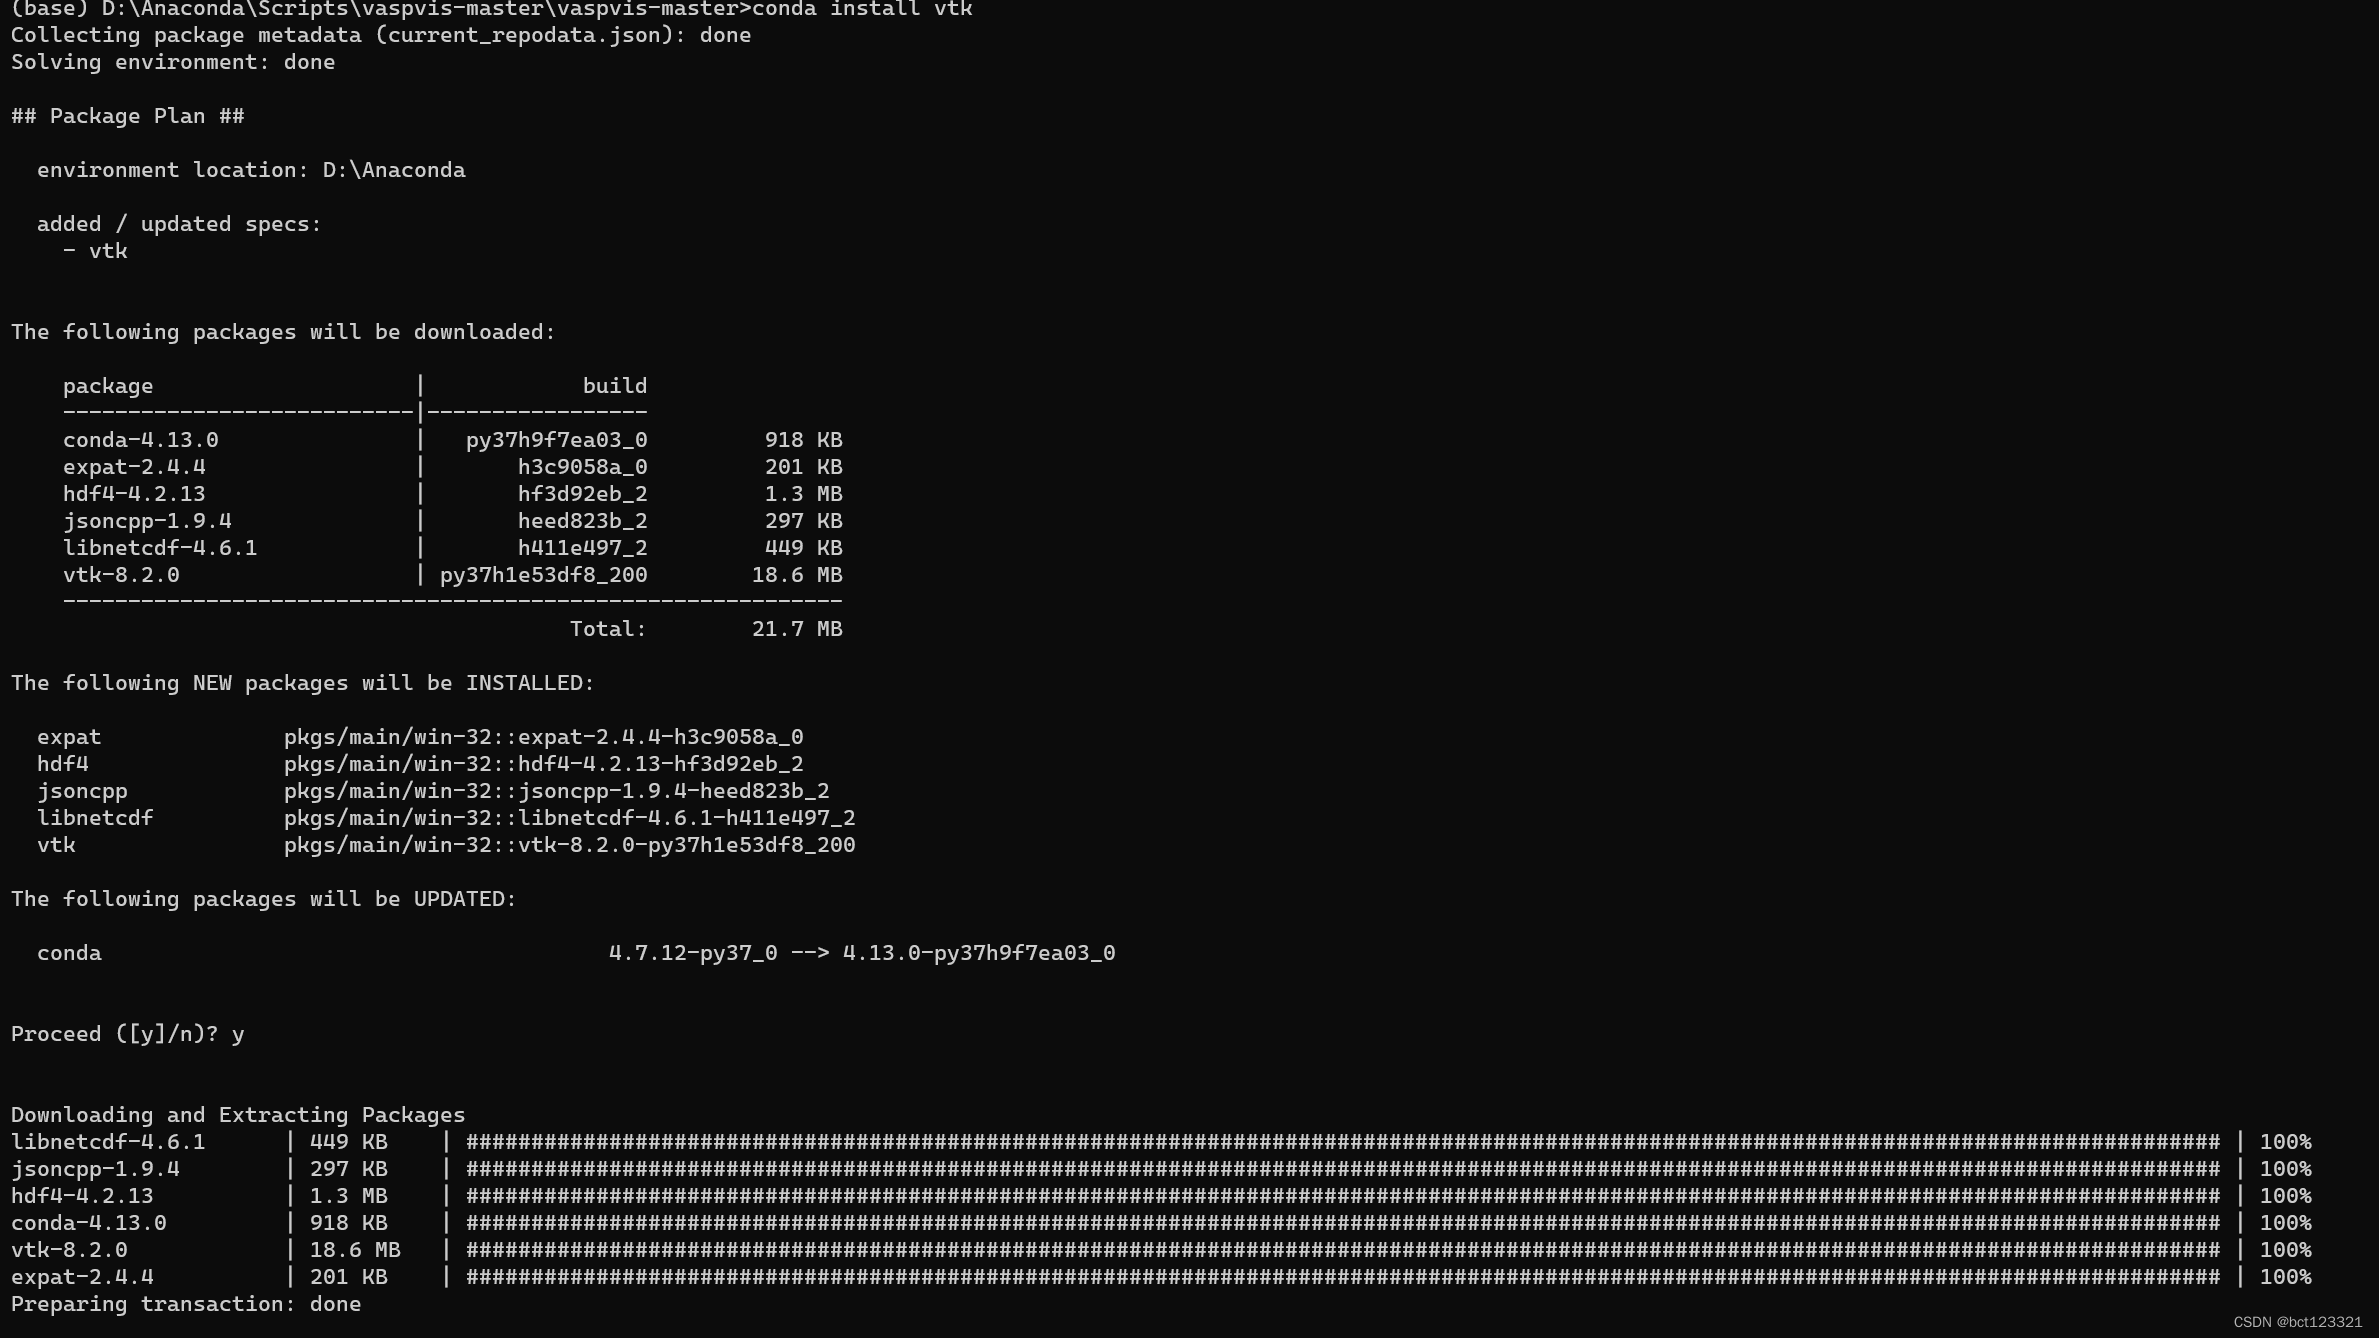This screenshot has width=2379, height=1338.
Task: Click the Total: 21.7 MB line
Action: tap(707, 628)
